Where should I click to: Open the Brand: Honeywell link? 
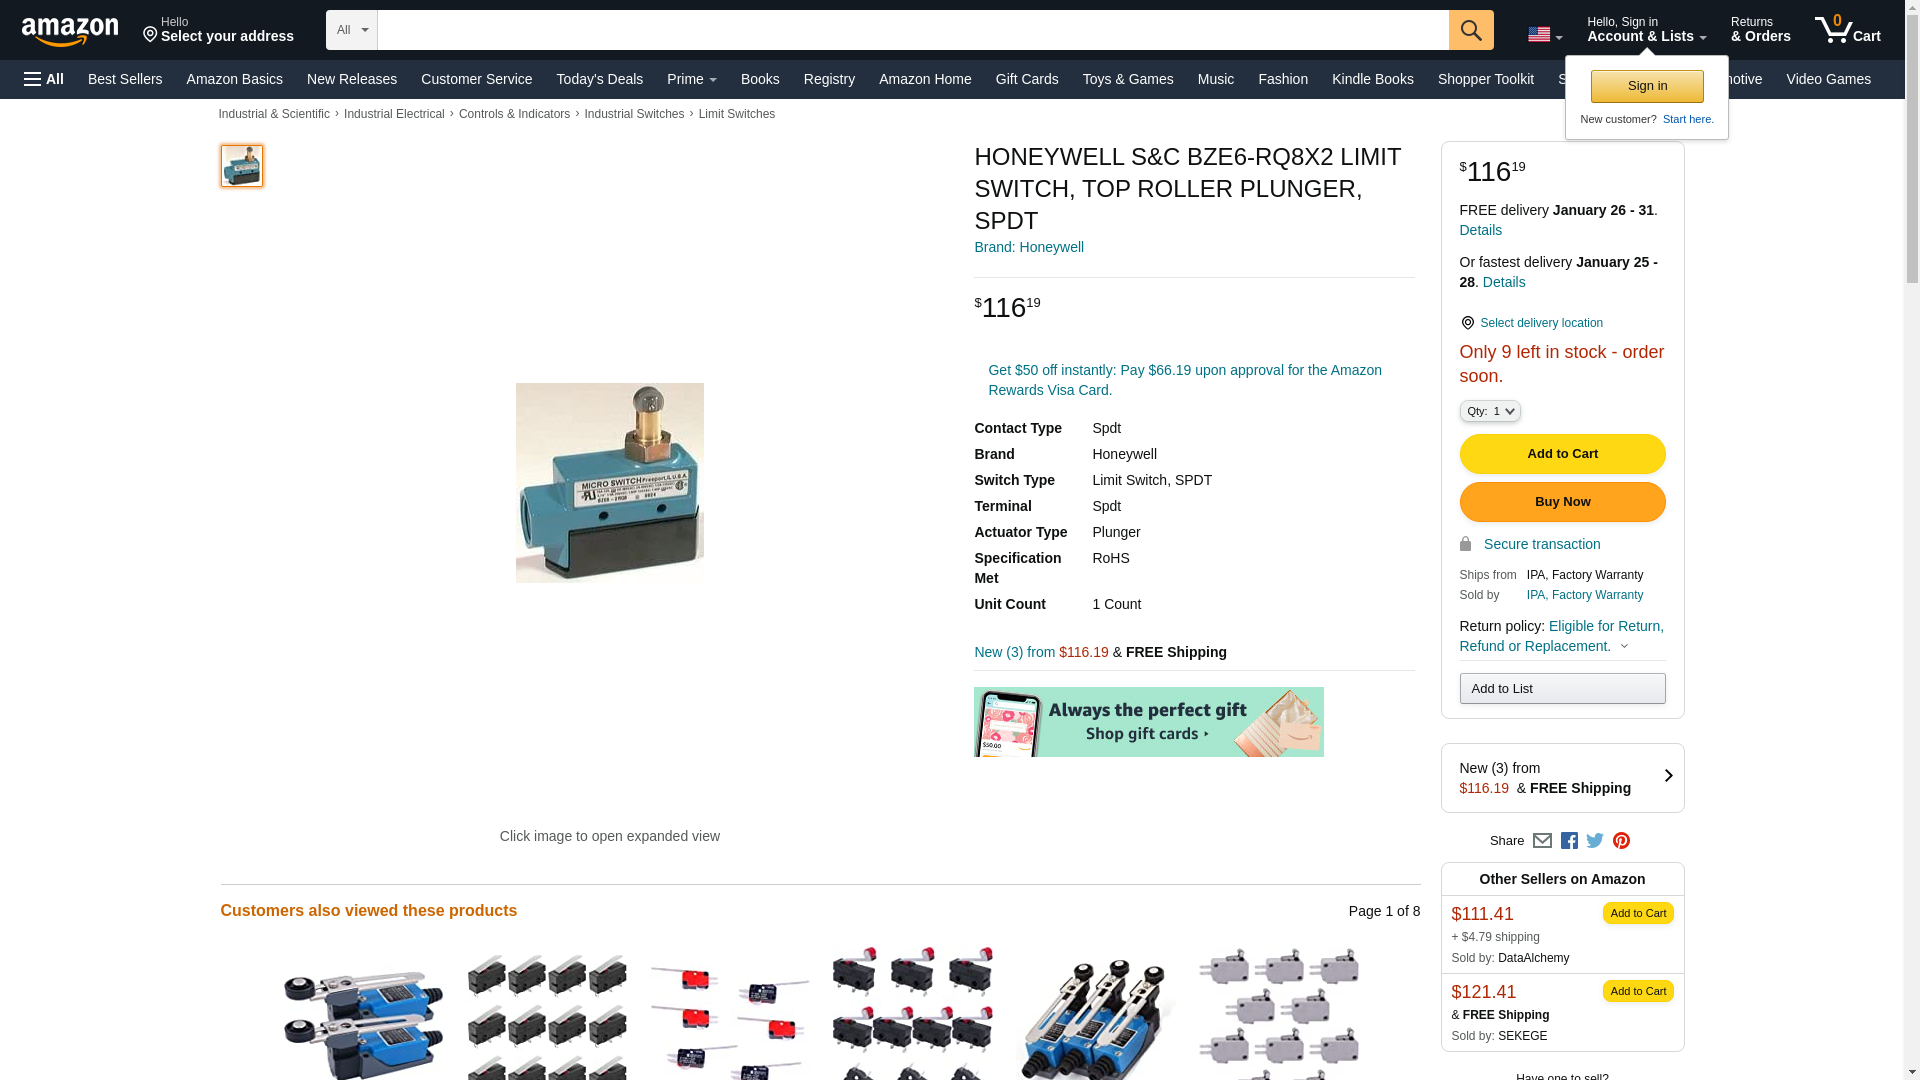(1029, 247)
